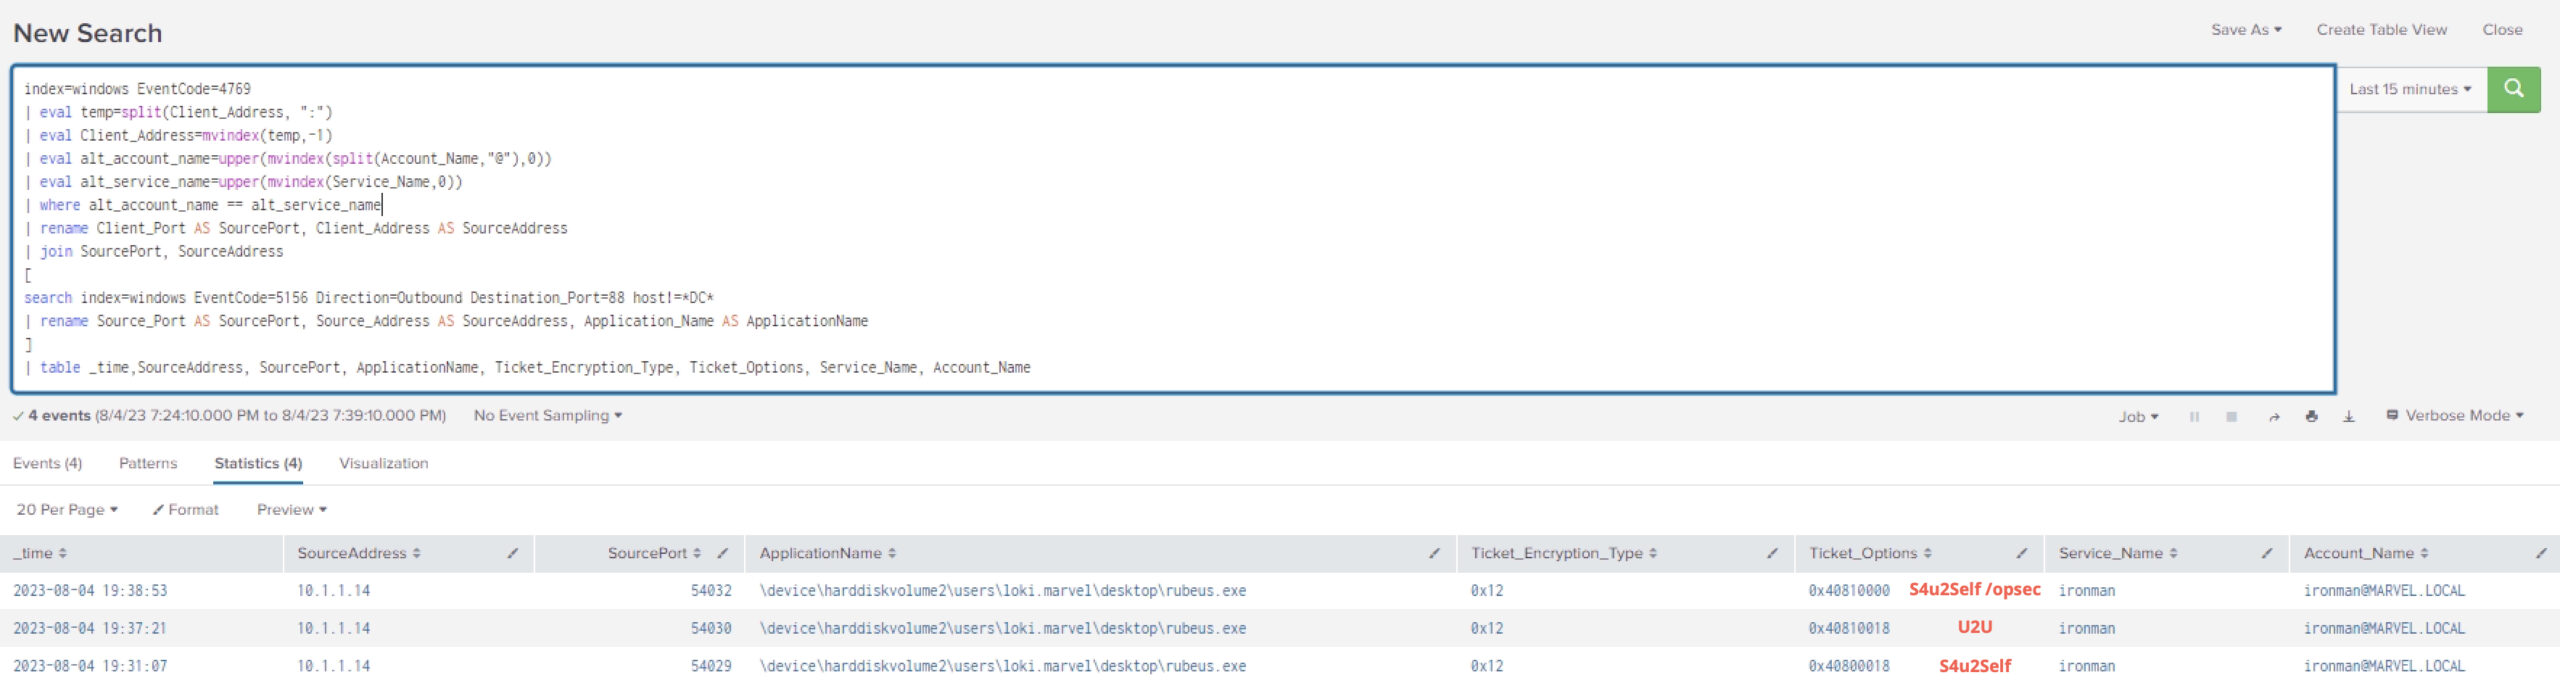The height and width of the screenshot is (683, 2560).
Task: Edit Account_Name column formatting with the pencil
Action: pos(2541,553)
